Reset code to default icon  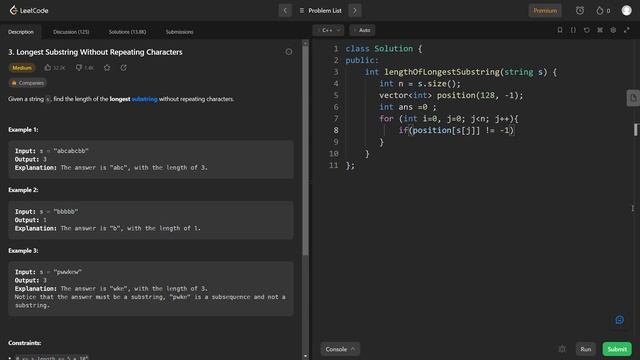(587, 30)
